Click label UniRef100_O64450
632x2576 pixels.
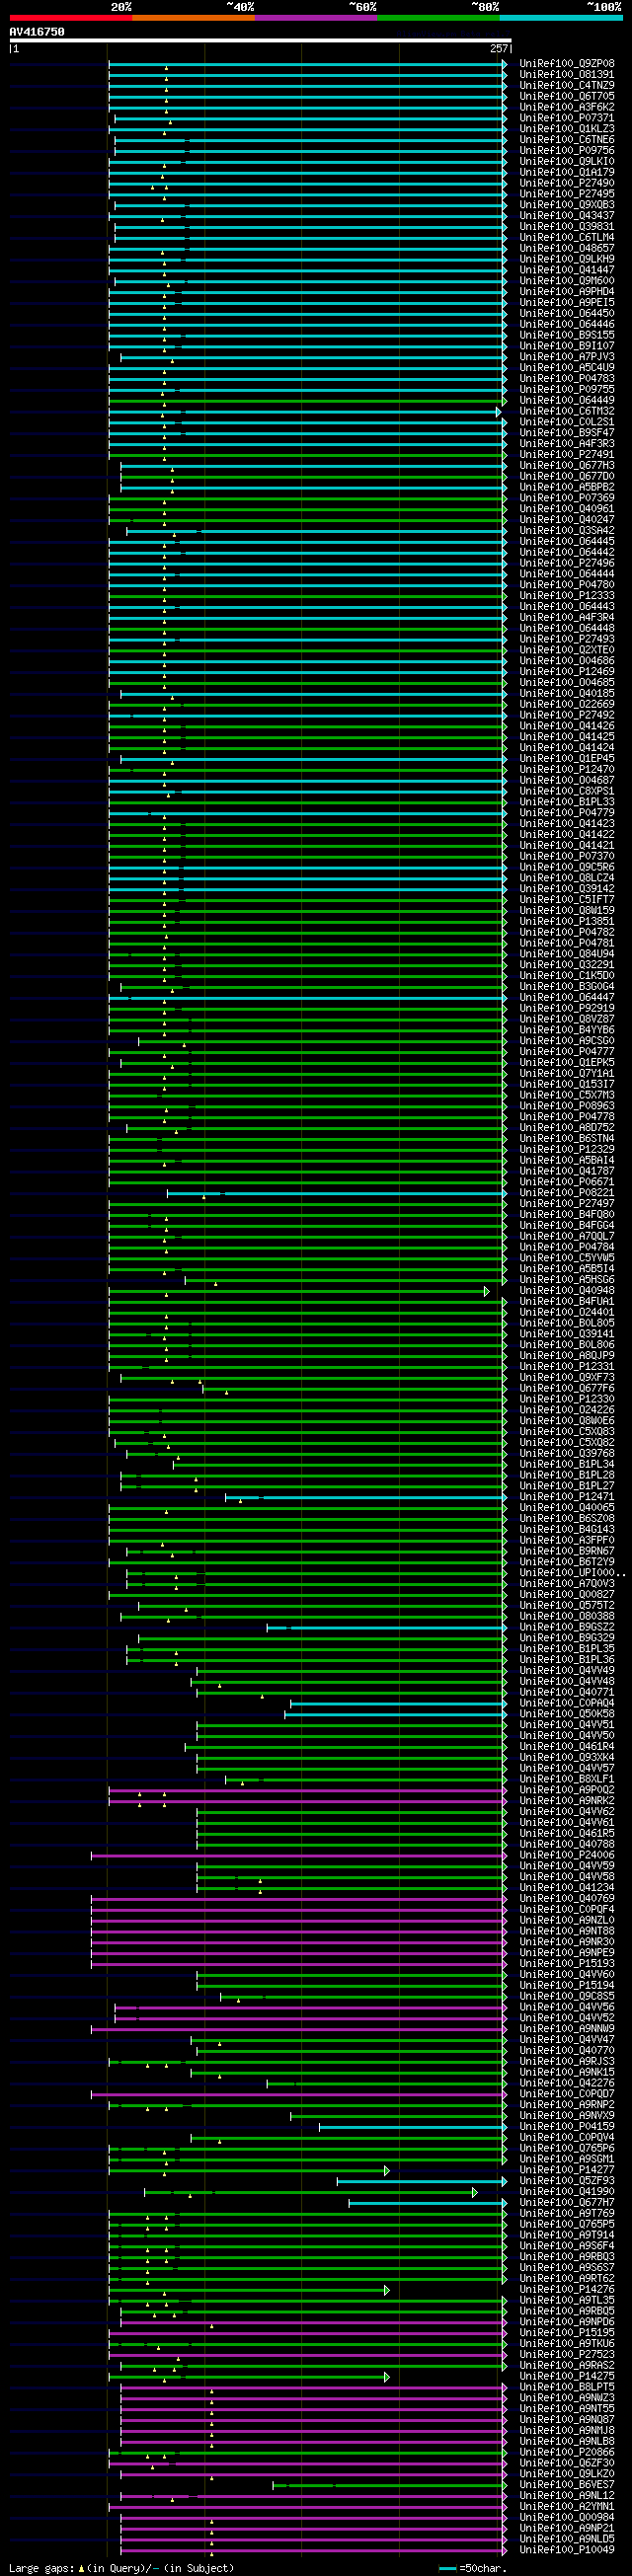(x=567, y=314)
